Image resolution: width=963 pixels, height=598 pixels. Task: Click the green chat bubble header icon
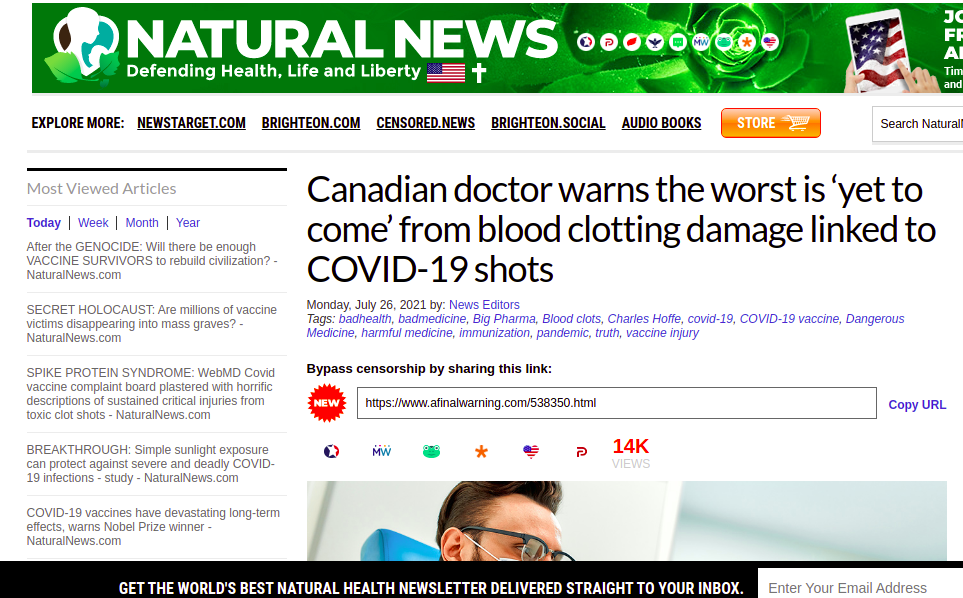click(x=678, y=42)
